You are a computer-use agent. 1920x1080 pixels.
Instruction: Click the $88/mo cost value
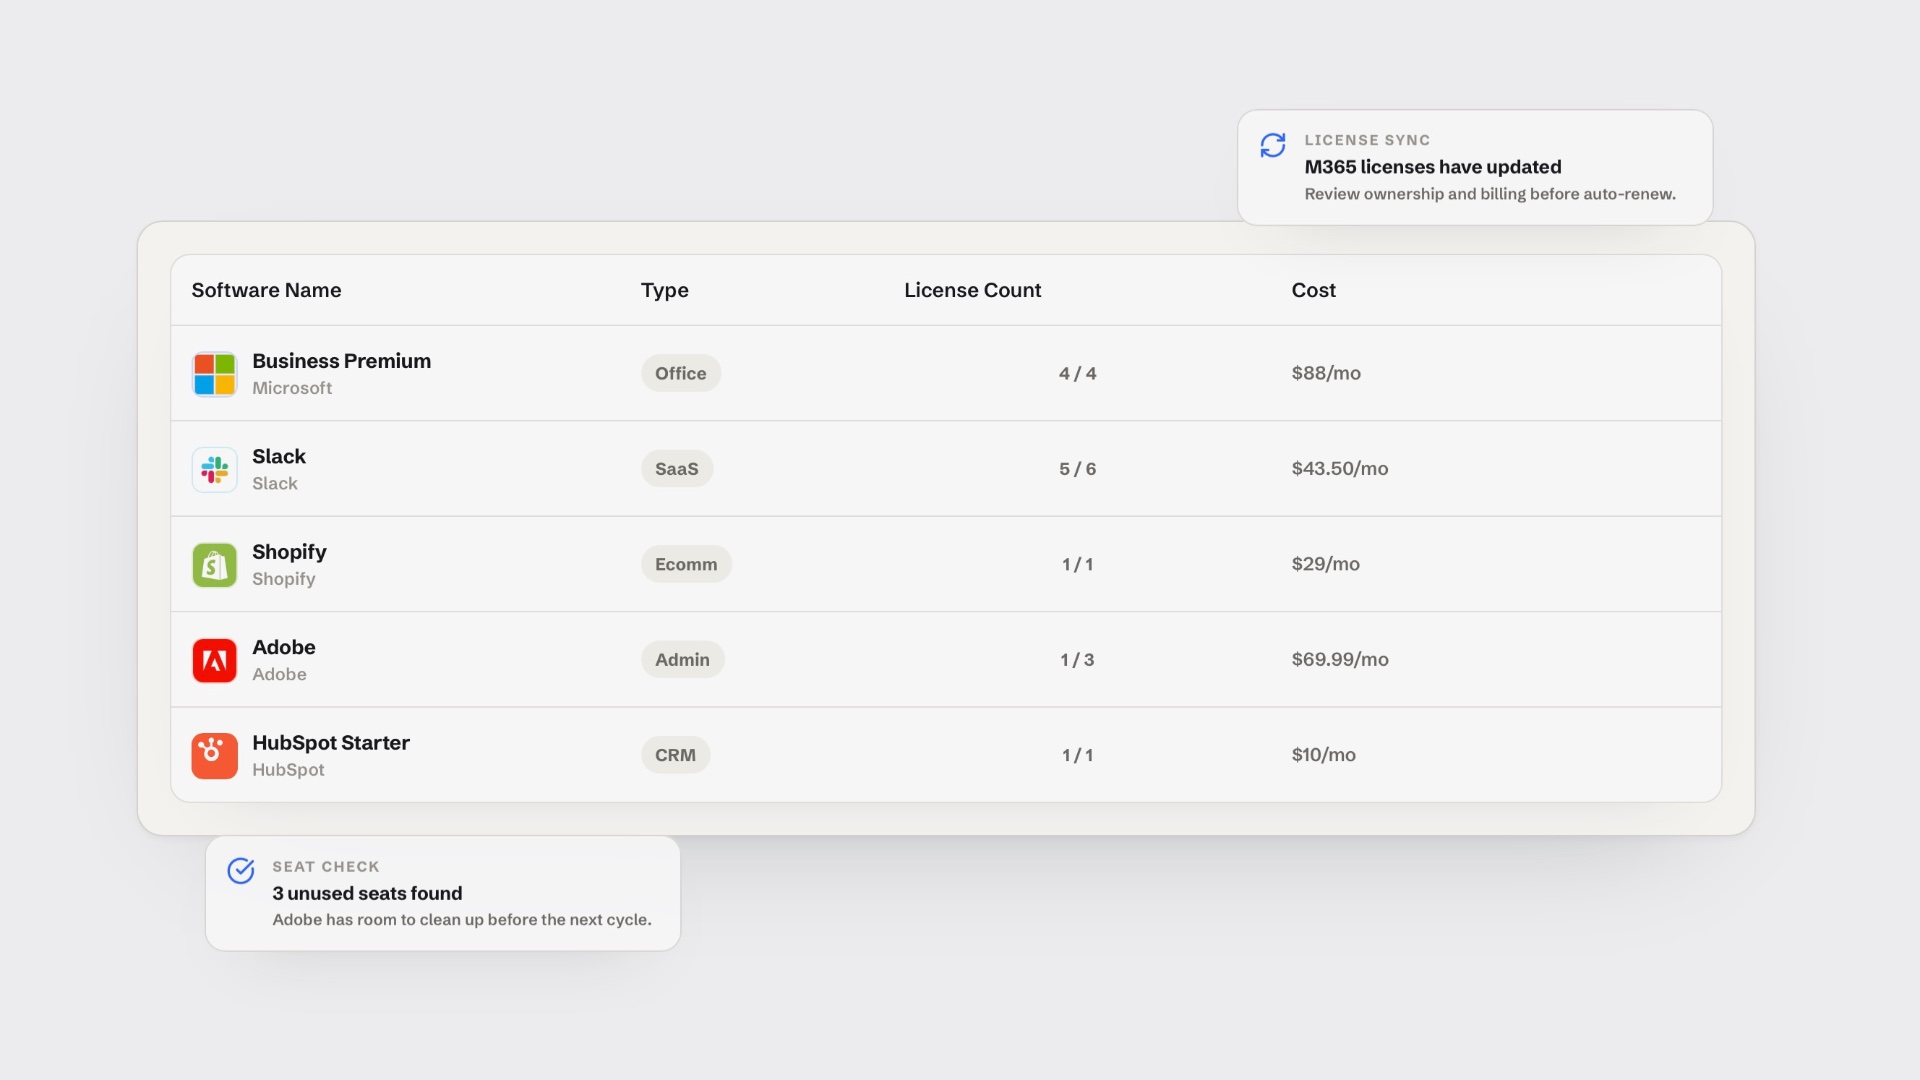[x=1326, y=373]
